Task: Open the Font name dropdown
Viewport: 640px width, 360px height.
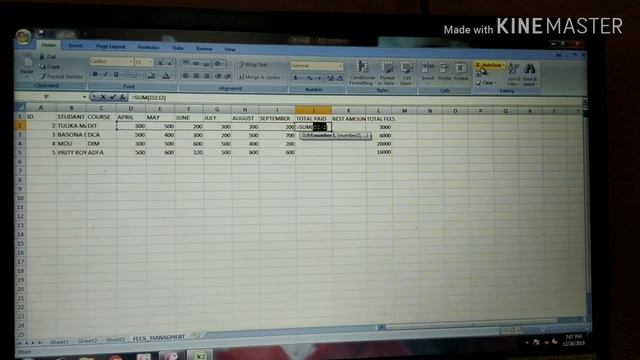Action: 131,62
